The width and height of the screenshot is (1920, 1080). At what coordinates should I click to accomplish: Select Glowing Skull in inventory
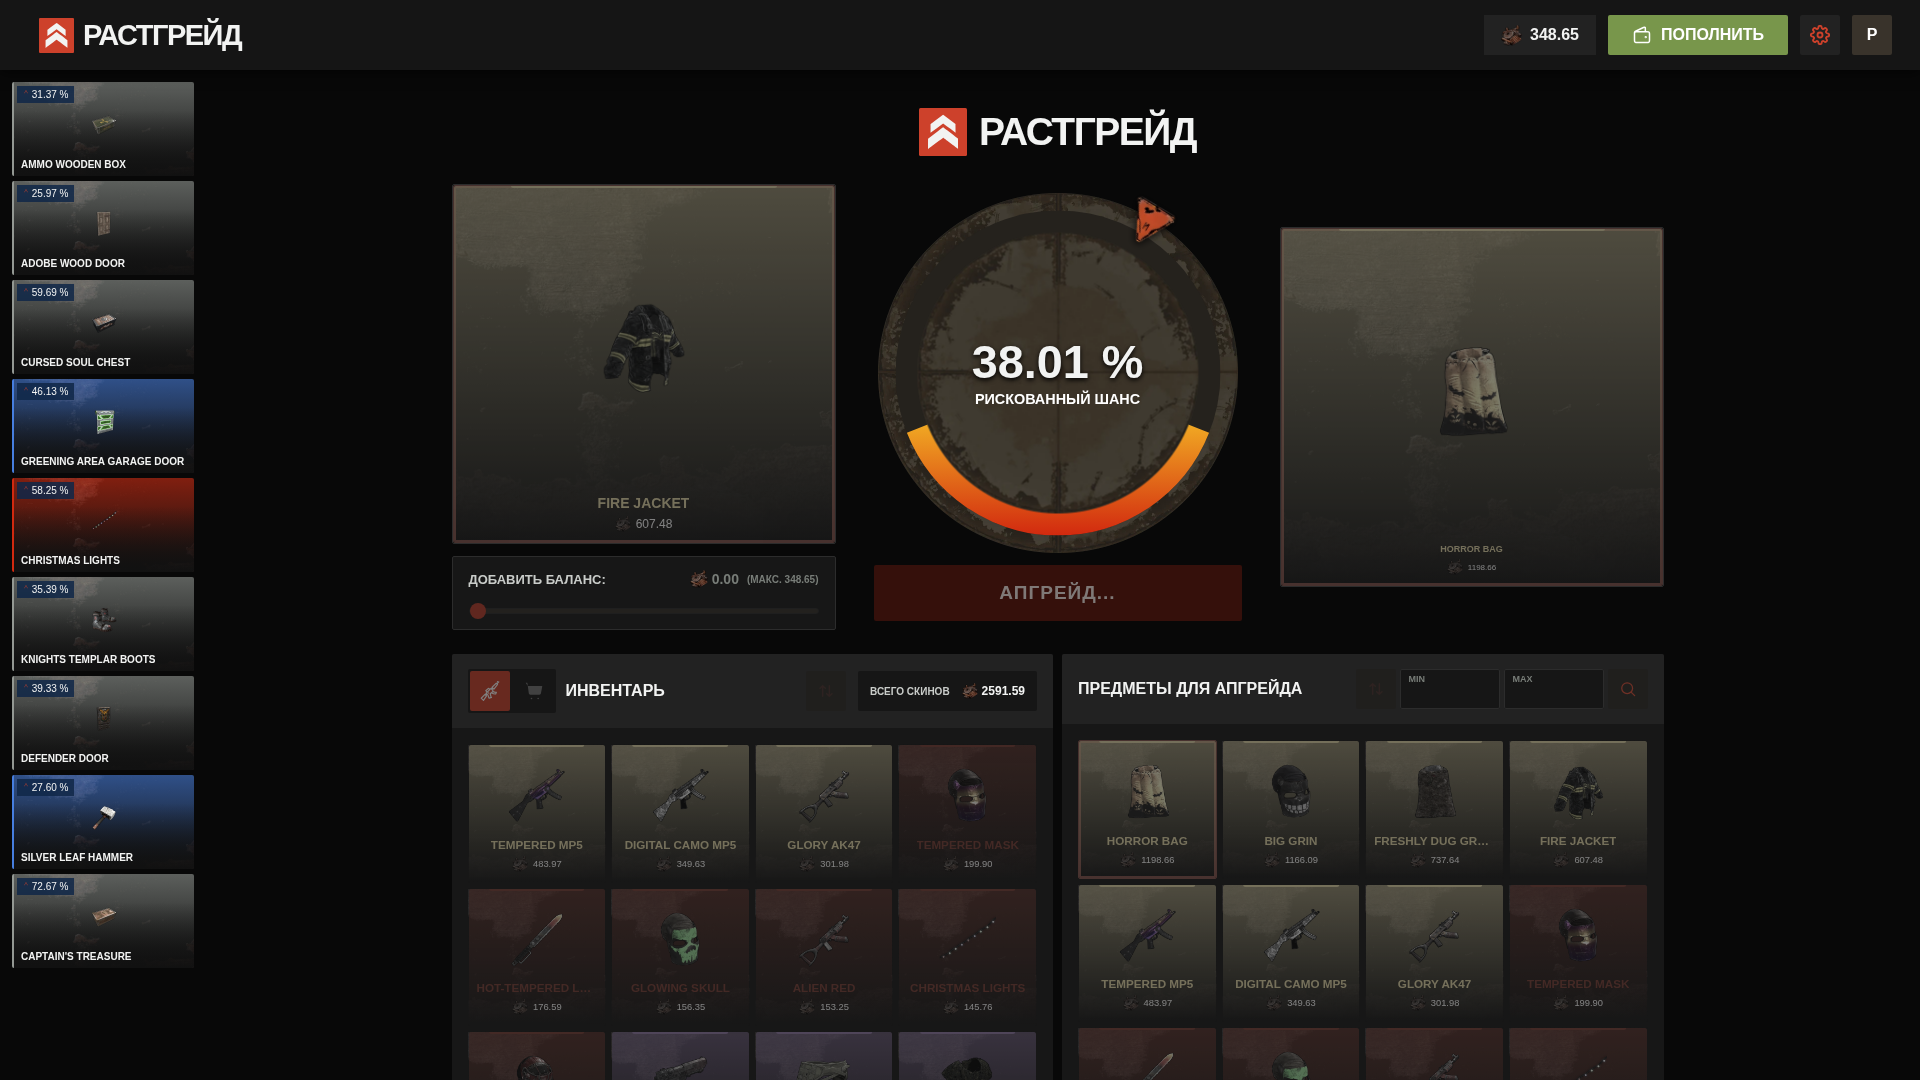[680, 956]
